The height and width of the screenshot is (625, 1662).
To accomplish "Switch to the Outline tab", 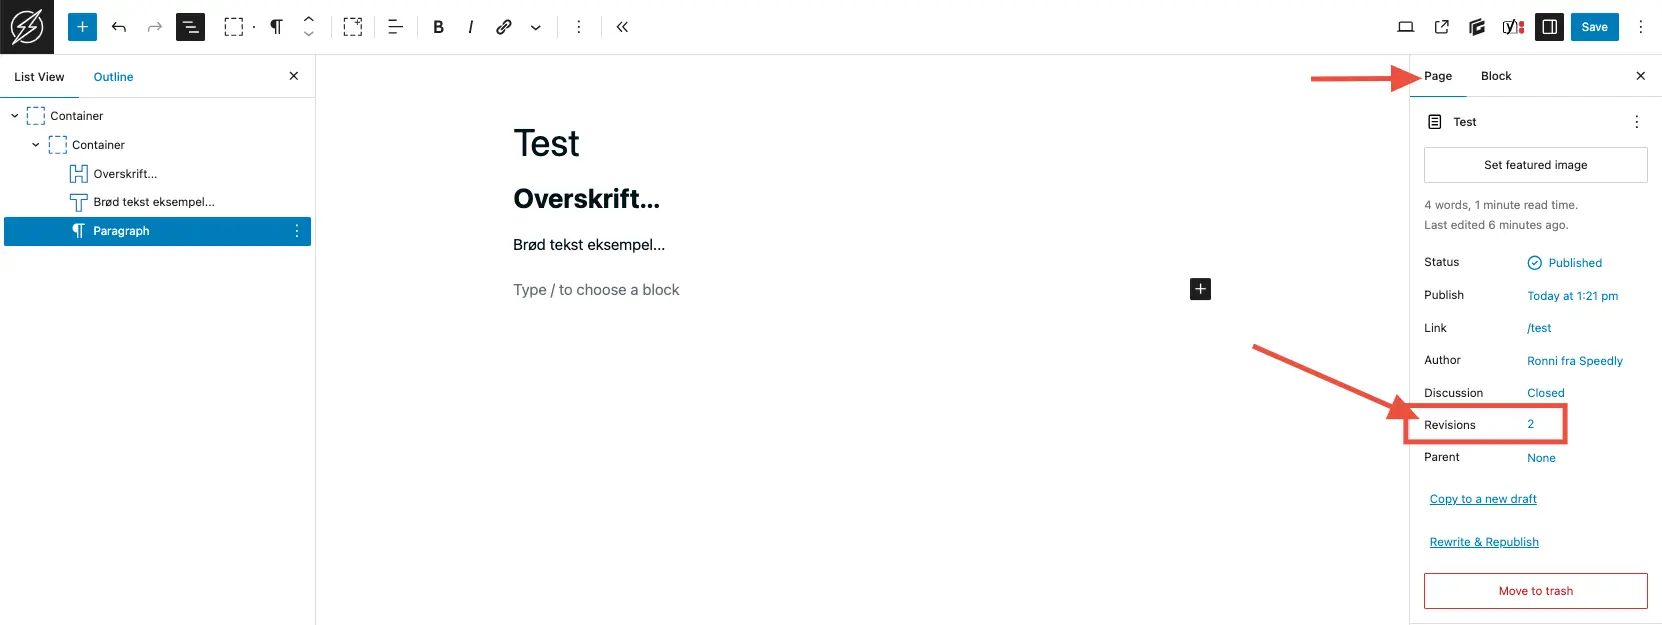I will click(113, 77).
